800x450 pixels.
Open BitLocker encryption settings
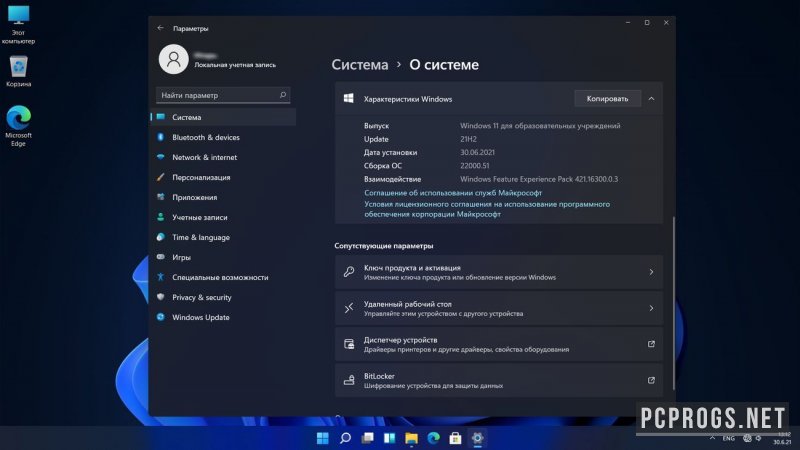498,381
